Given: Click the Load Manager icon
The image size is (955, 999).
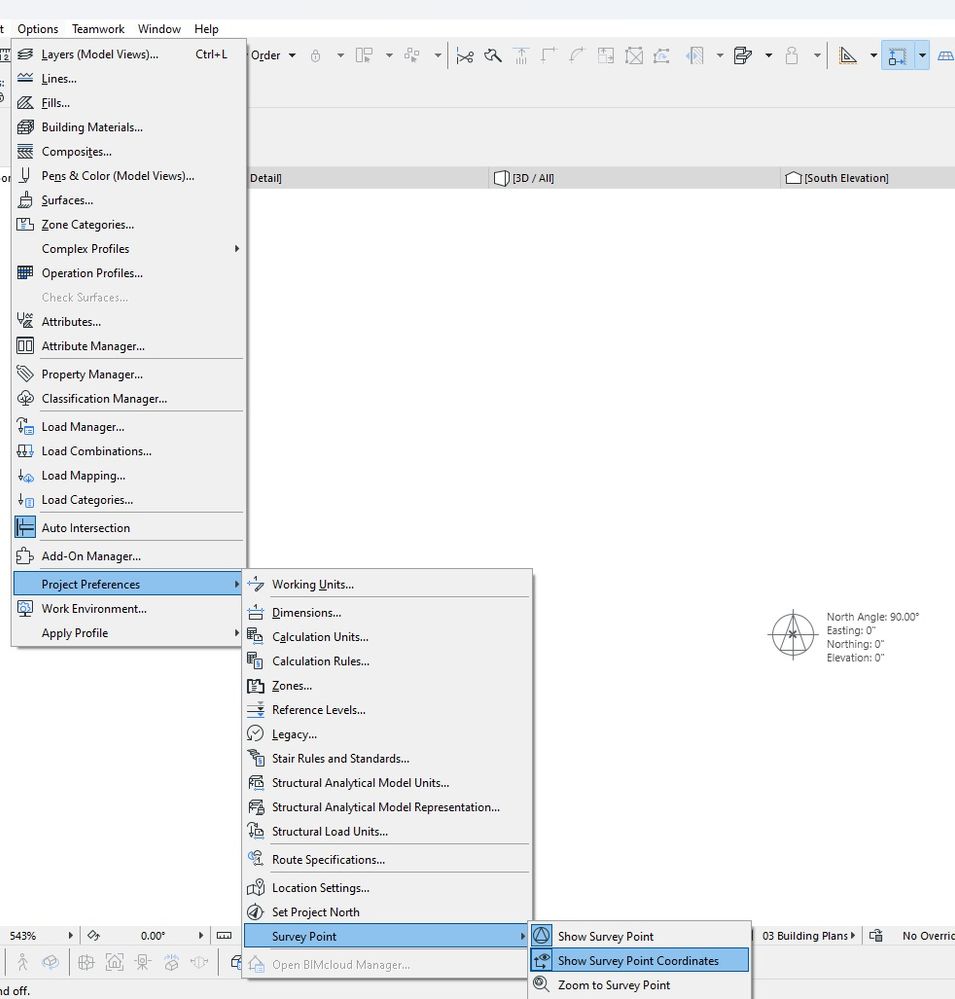Looking at the screenshot, I should tap(25, 426).
